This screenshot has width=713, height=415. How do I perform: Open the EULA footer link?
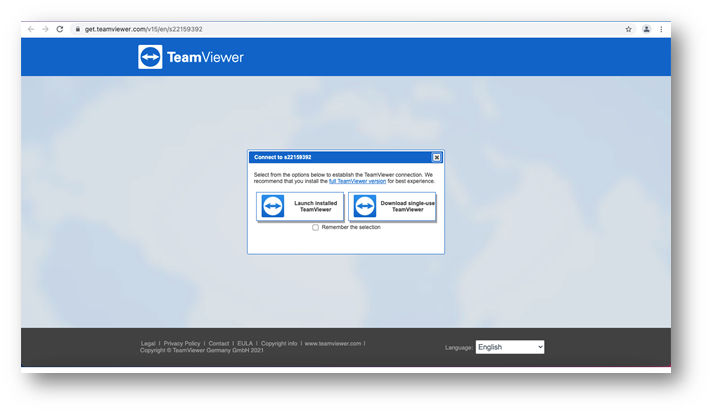tap(245, 344)
